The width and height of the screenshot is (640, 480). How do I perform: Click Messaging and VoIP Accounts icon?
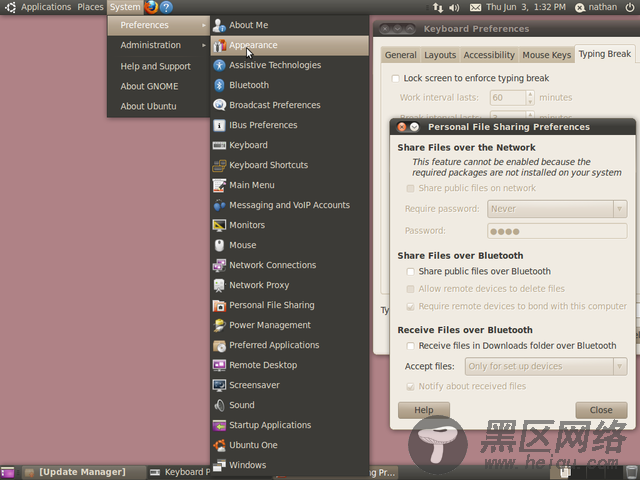point(219,205)
